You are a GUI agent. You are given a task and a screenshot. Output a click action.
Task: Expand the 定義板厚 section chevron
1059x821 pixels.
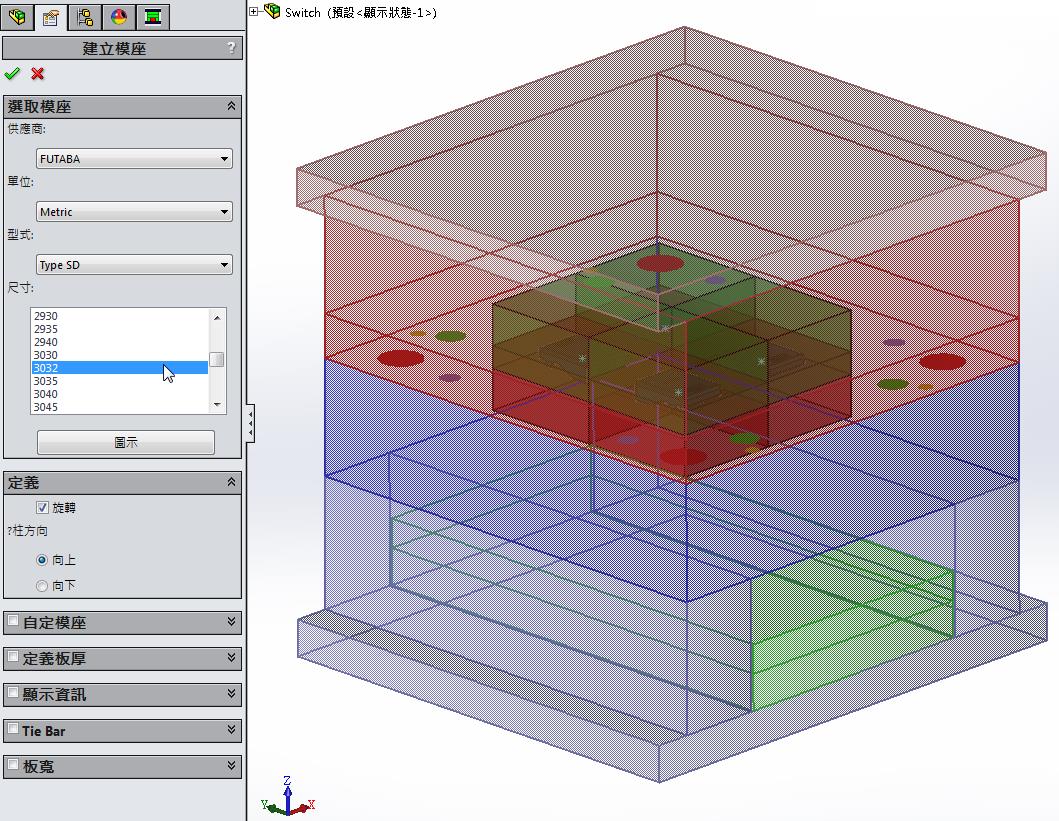(x=232, y=658)
